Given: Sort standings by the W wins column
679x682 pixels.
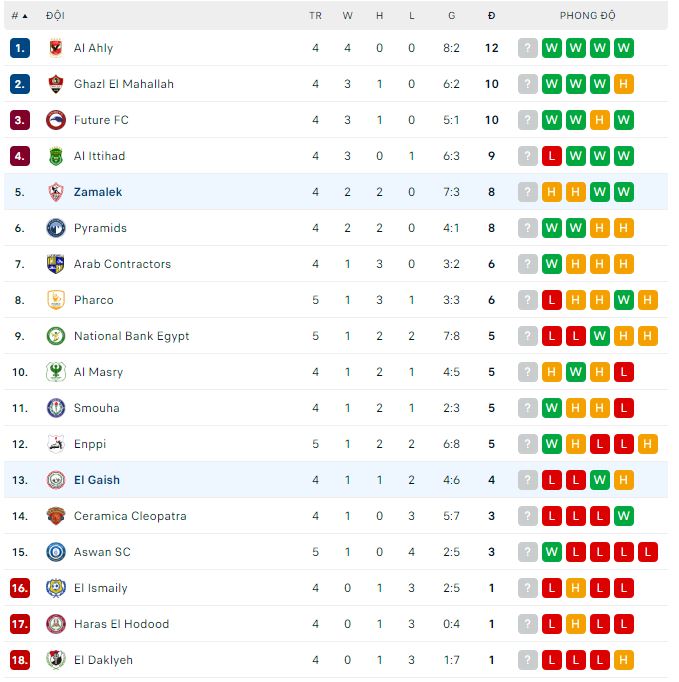Looking at the screenshot, I should coord(348,16).
